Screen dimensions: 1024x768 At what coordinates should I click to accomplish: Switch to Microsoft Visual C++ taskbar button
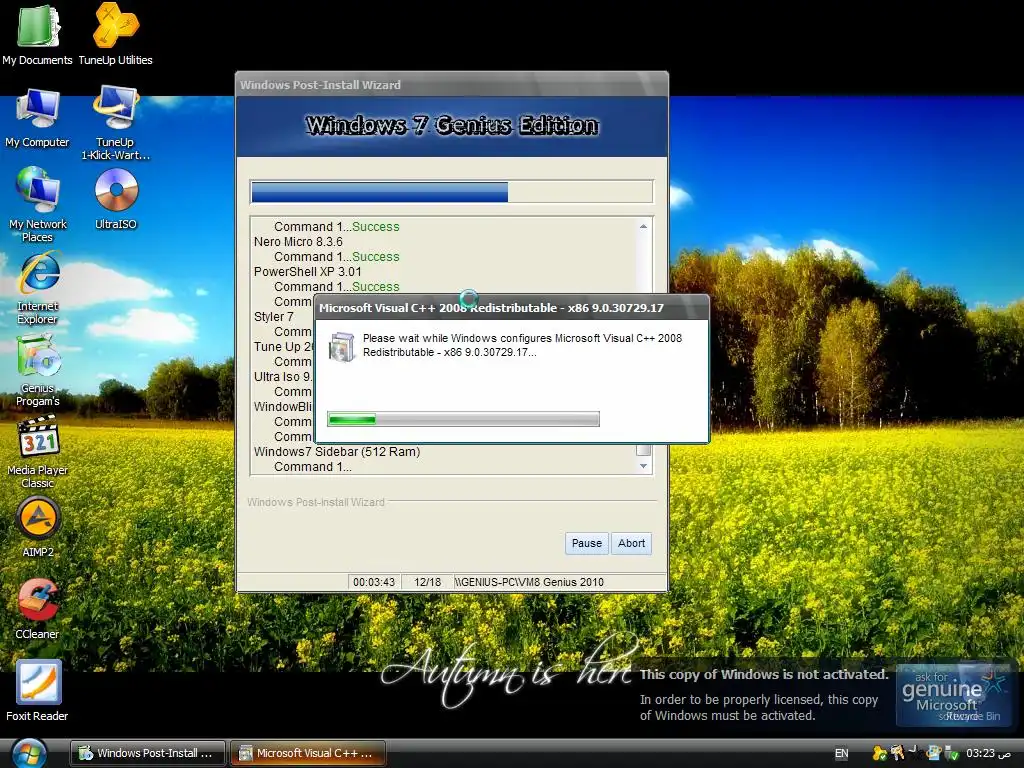pyautogui.click(x=308, y=753)
